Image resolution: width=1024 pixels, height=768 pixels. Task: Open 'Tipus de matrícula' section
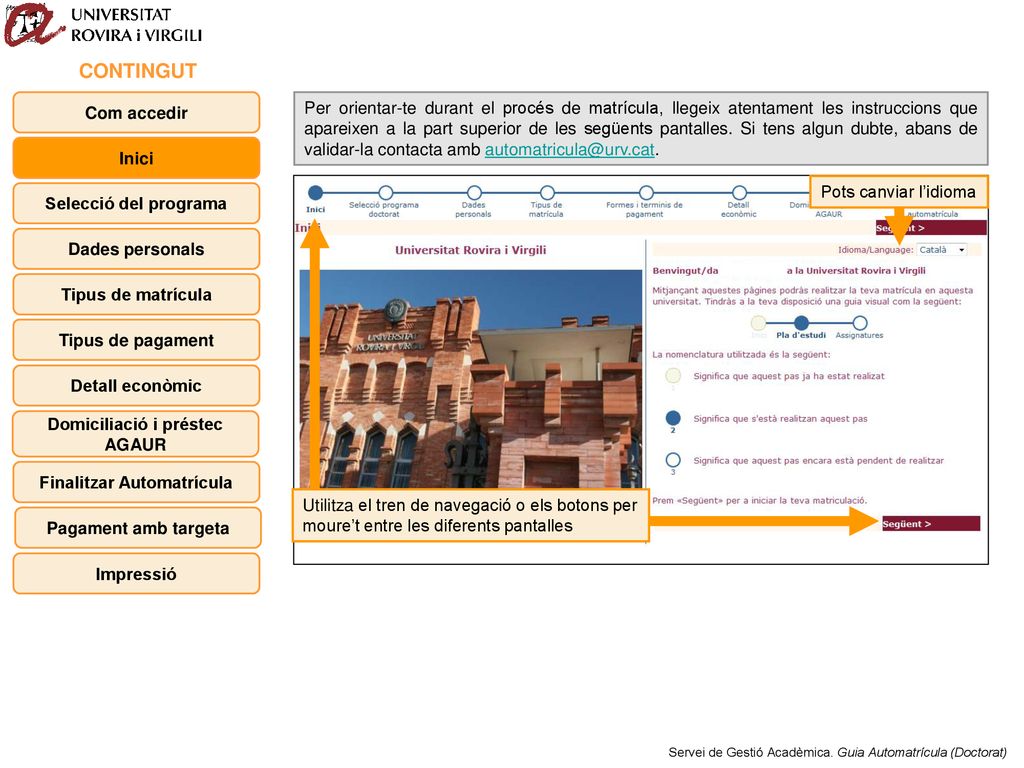point(136,295)
